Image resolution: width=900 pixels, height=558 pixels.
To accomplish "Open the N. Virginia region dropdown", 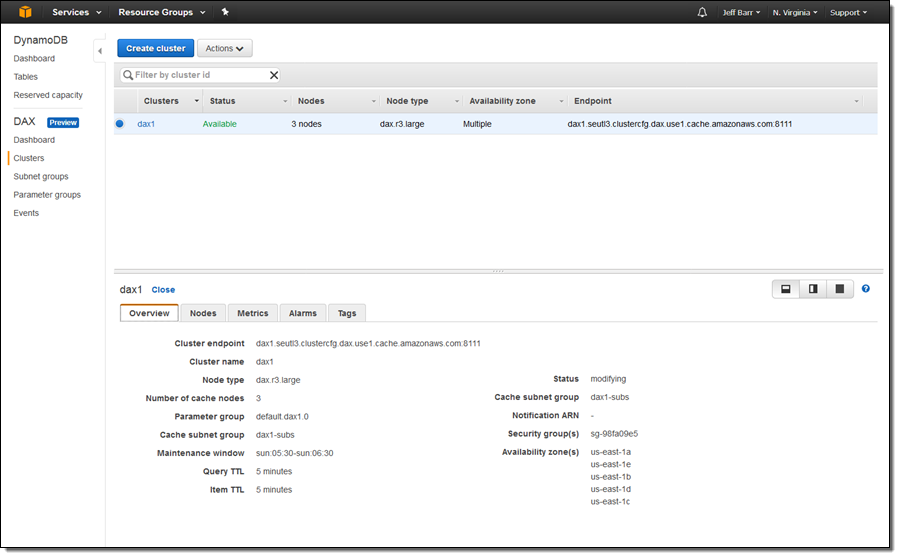I will [795, 12].
